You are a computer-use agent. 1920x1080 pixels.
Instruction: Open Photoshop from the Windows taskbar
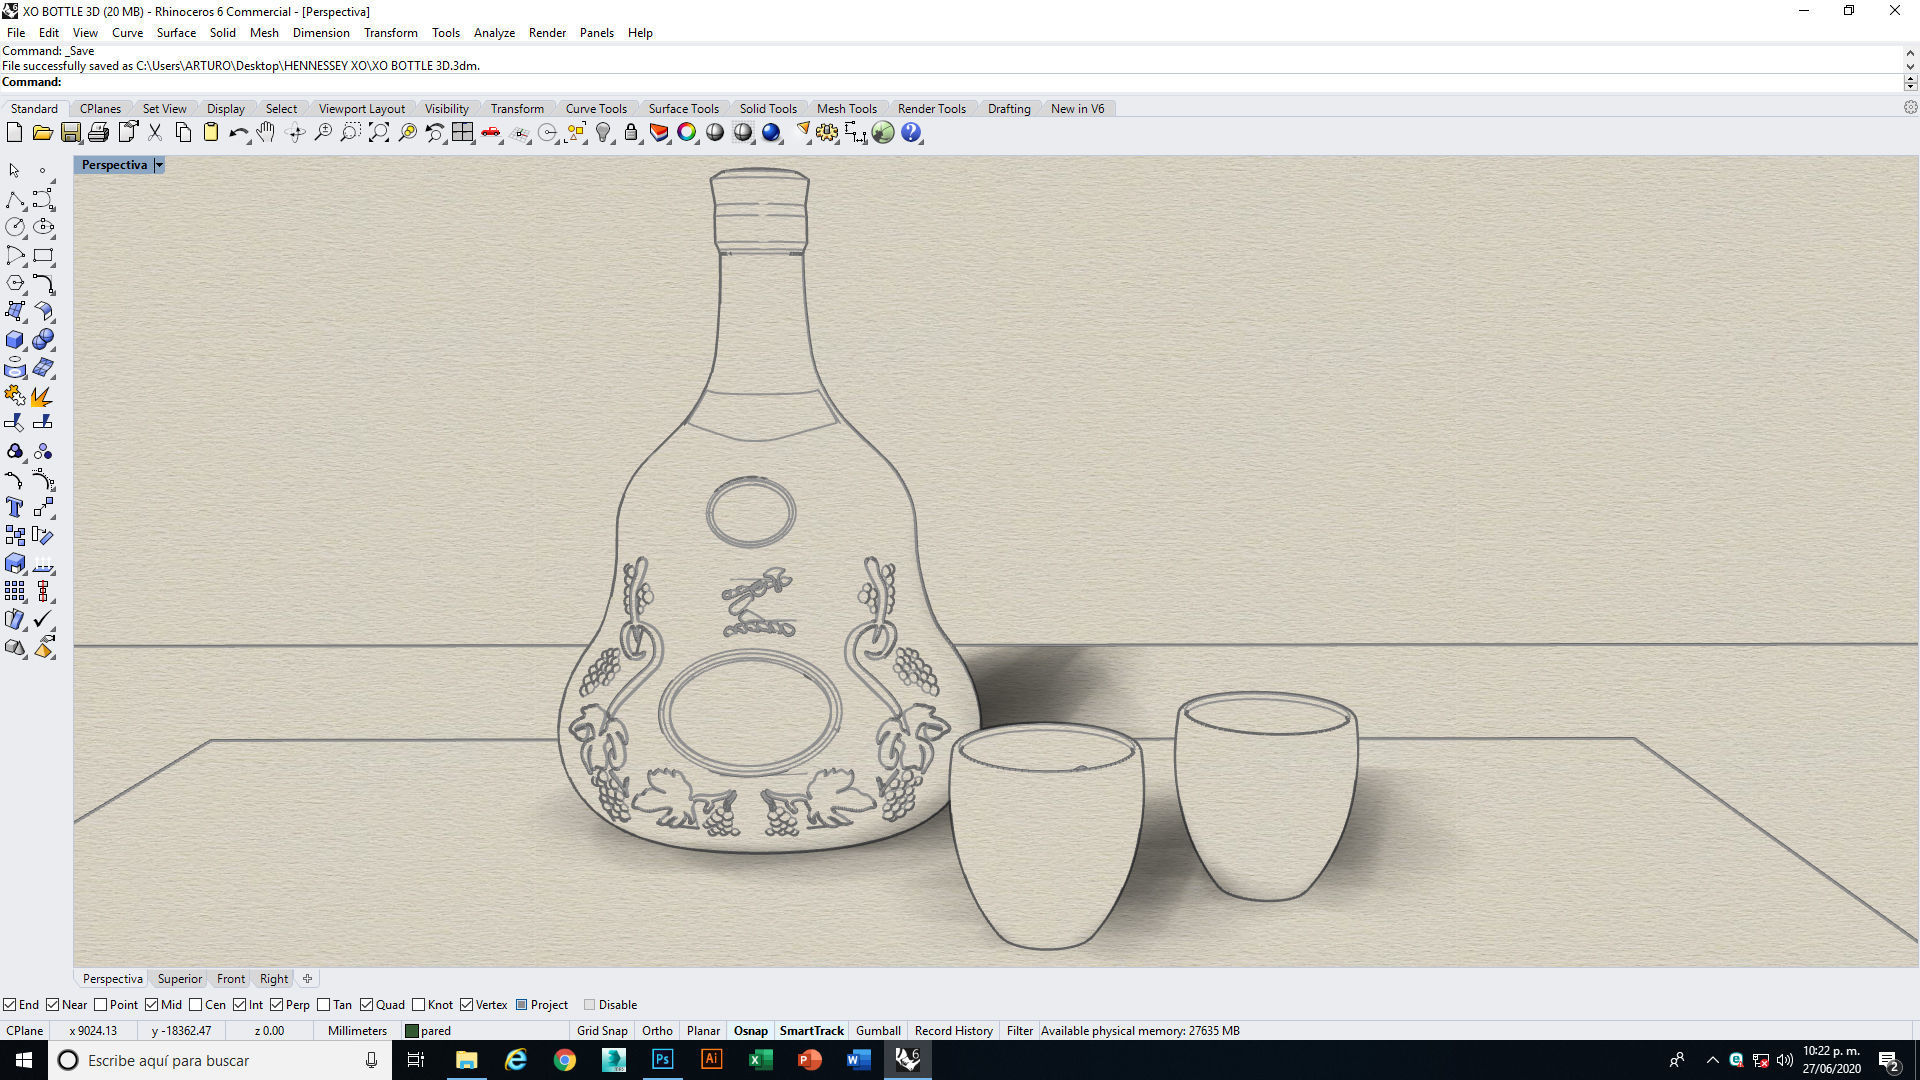click(x=662, y=1060)
